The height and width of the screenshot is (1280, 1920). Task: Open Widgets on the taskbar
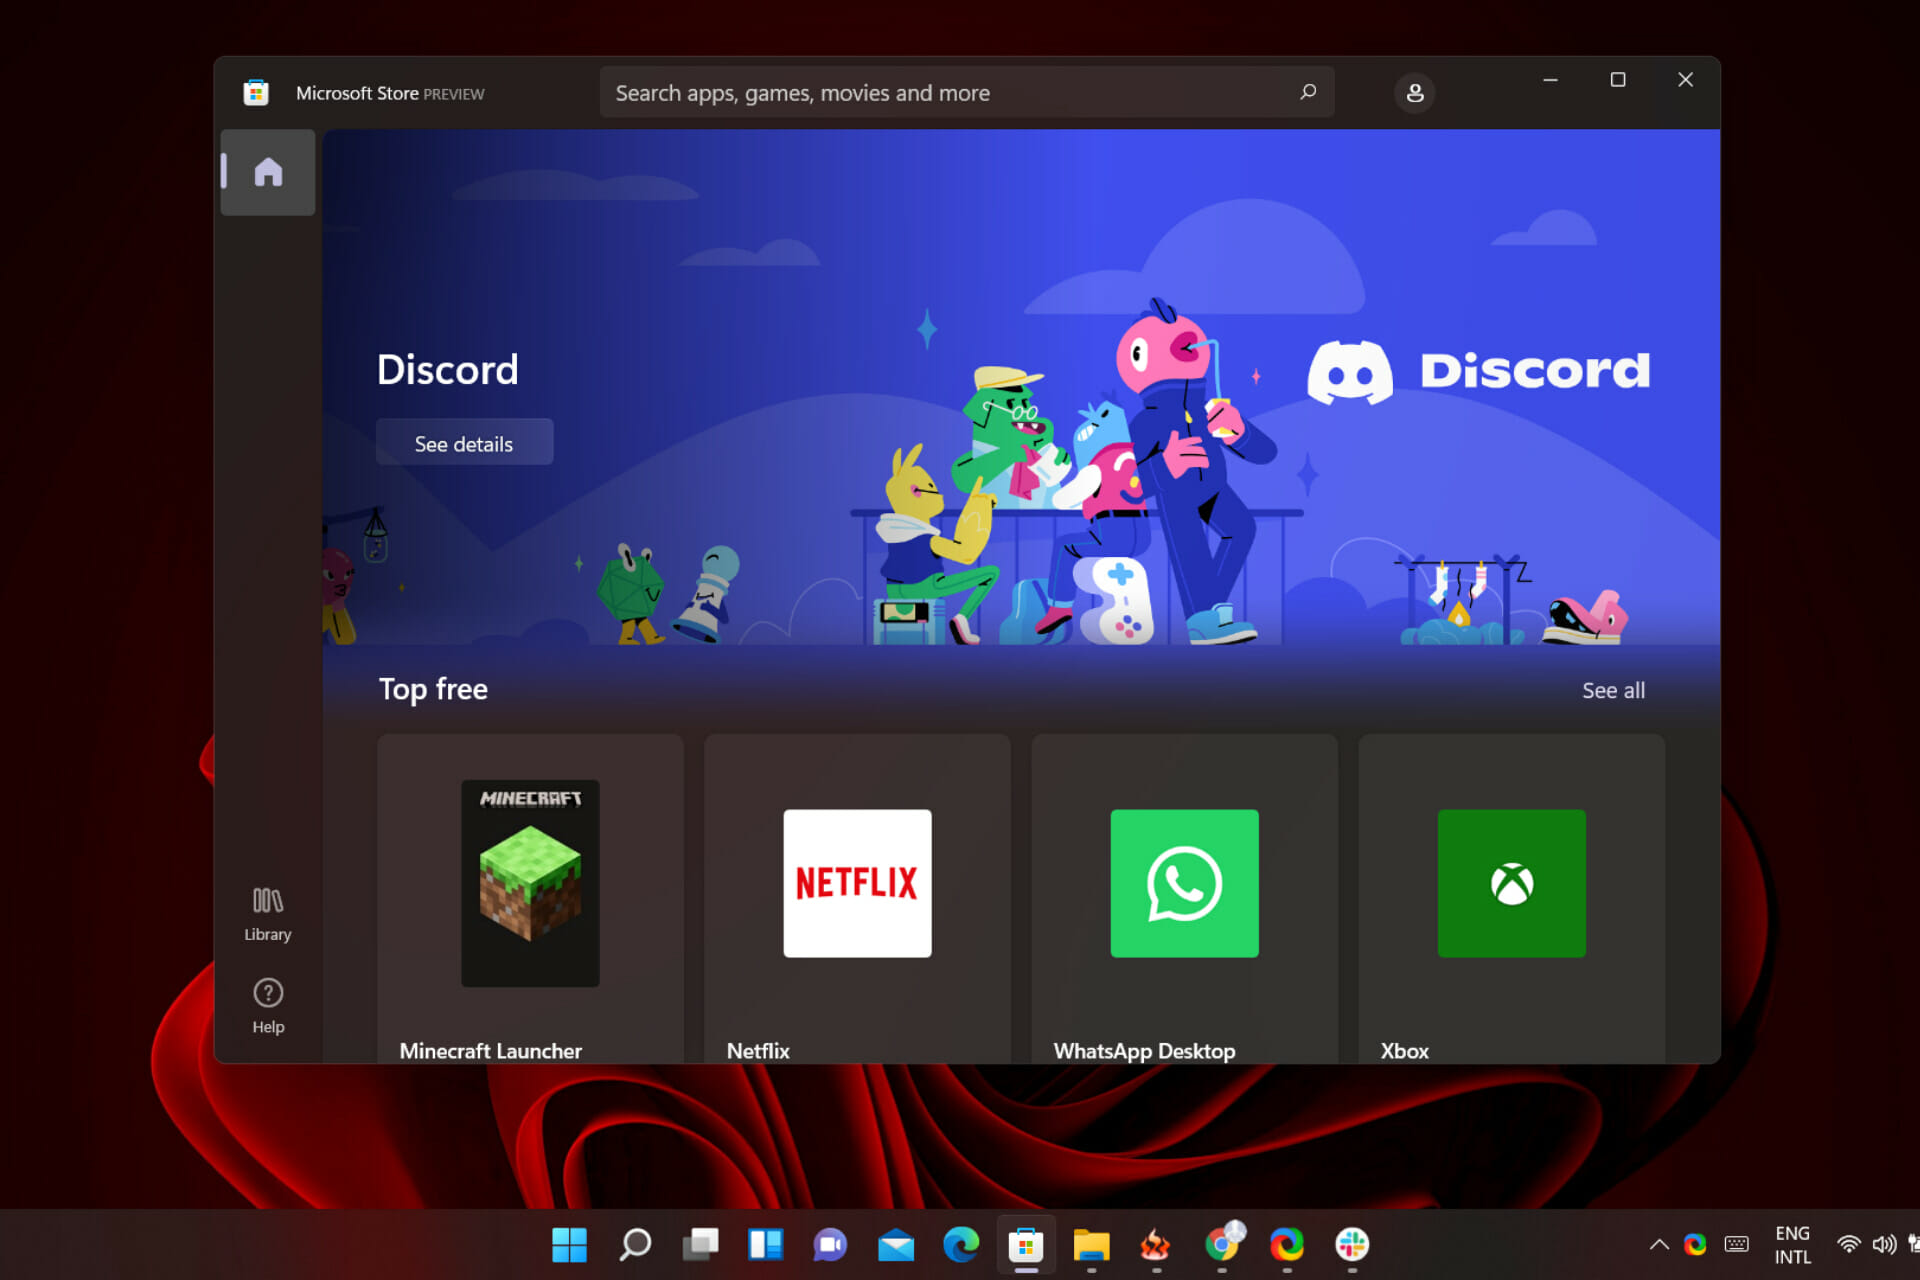(x=766, y=1244)
